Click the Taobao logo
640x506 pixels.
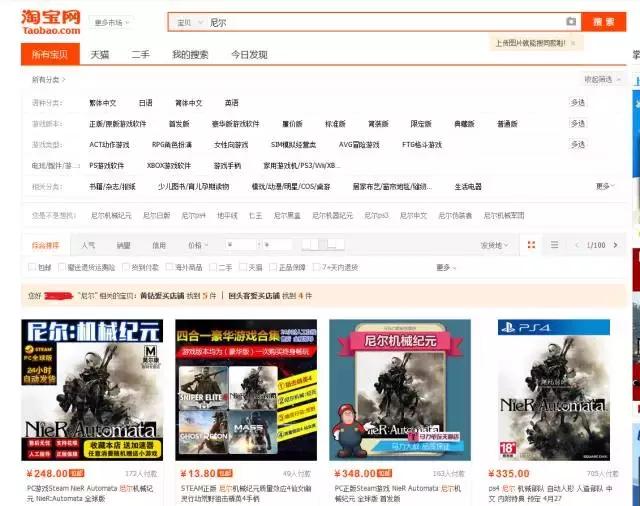51,22
